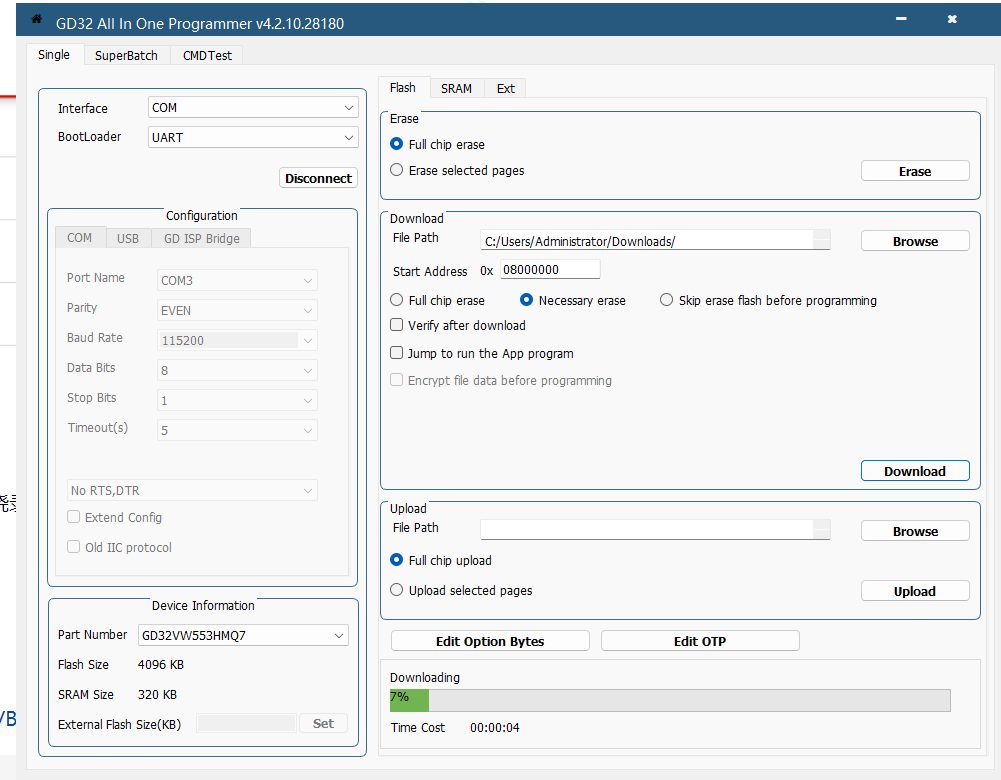The image size is (1001, 780).
Task: Close the GD32 programmer window
Action: tap(952, 20)
